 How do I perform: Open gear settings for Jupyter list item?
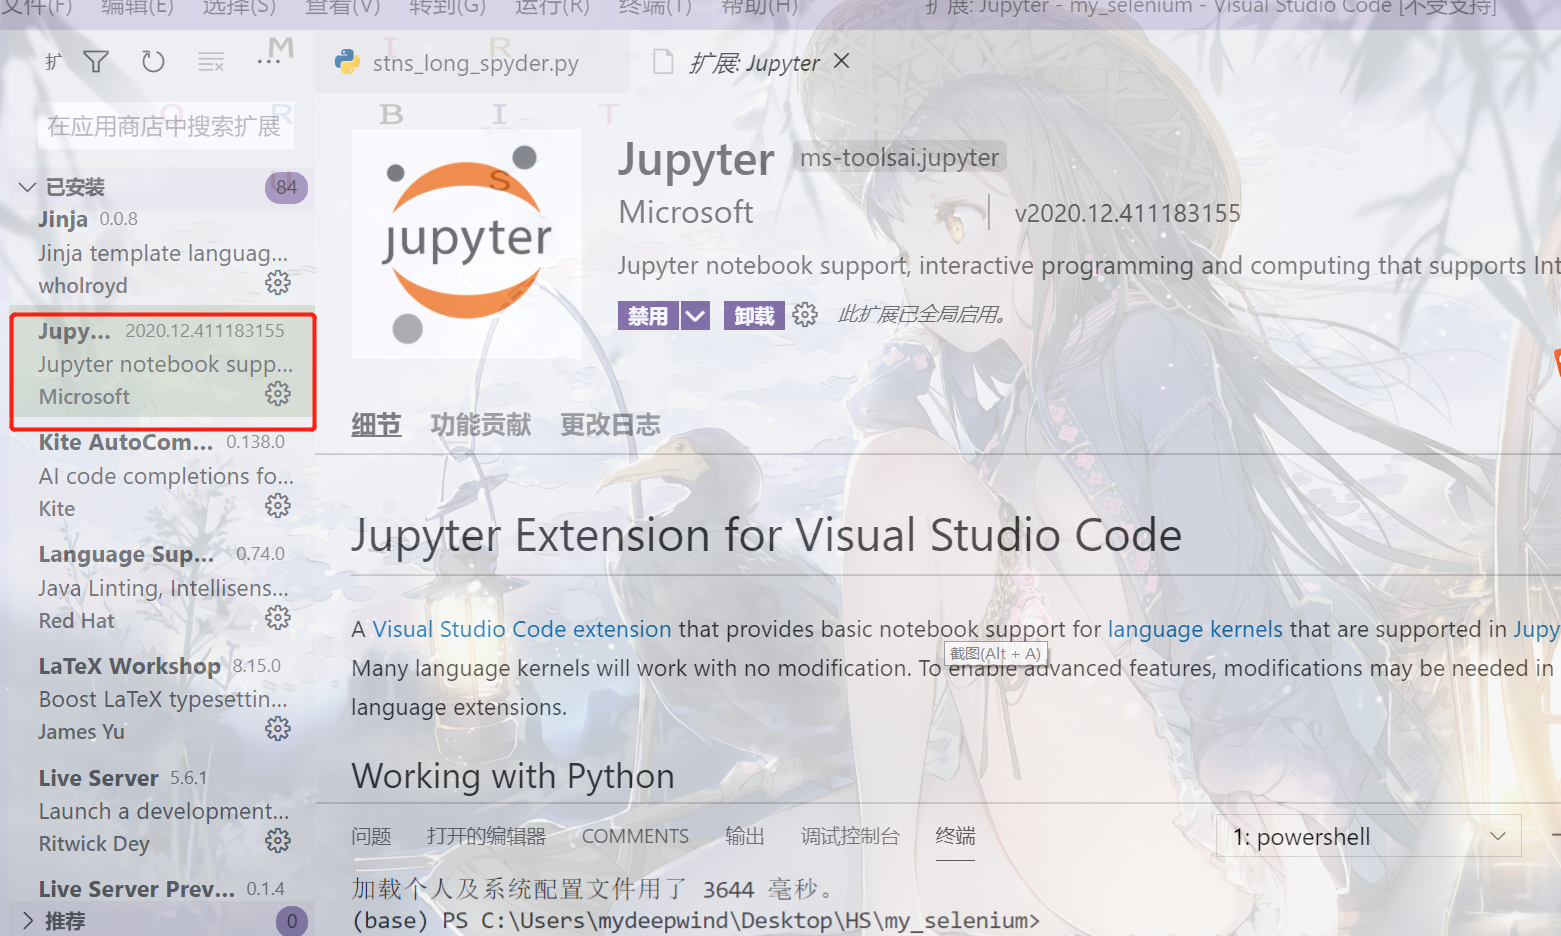point(278,394)
